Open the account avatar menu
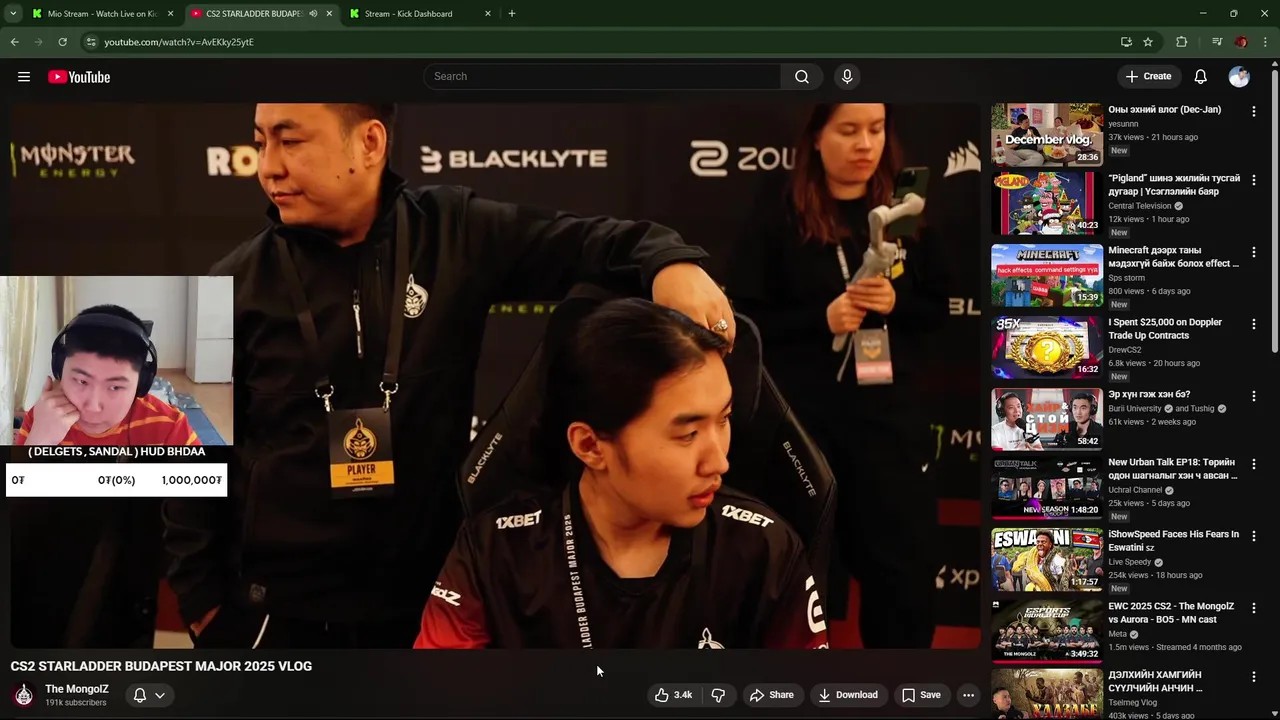 [x=1239, y=77]
